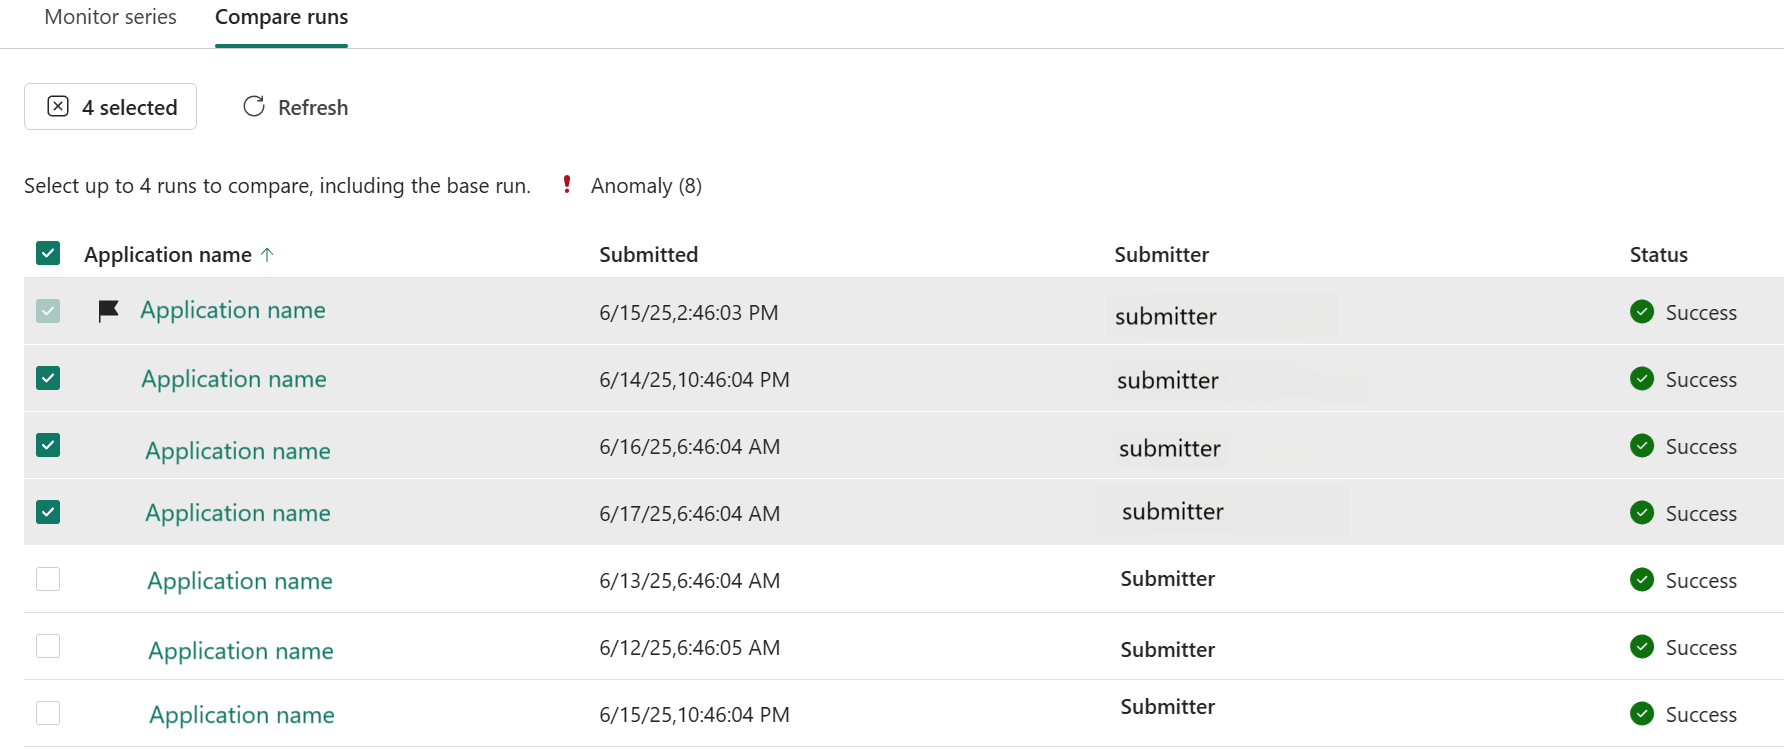Select the Compare runs tab
The height and width of the screenshot is (749, 1784).
[x=282, y=17]
